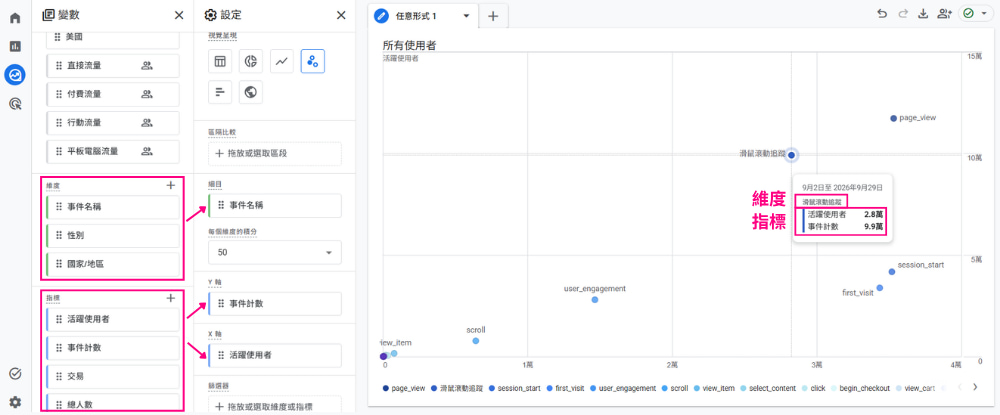Image resolution: width=1000 pixels, height=415 pixels.
Task: Select the table visualization icon
Action: (x=220, y=61)
